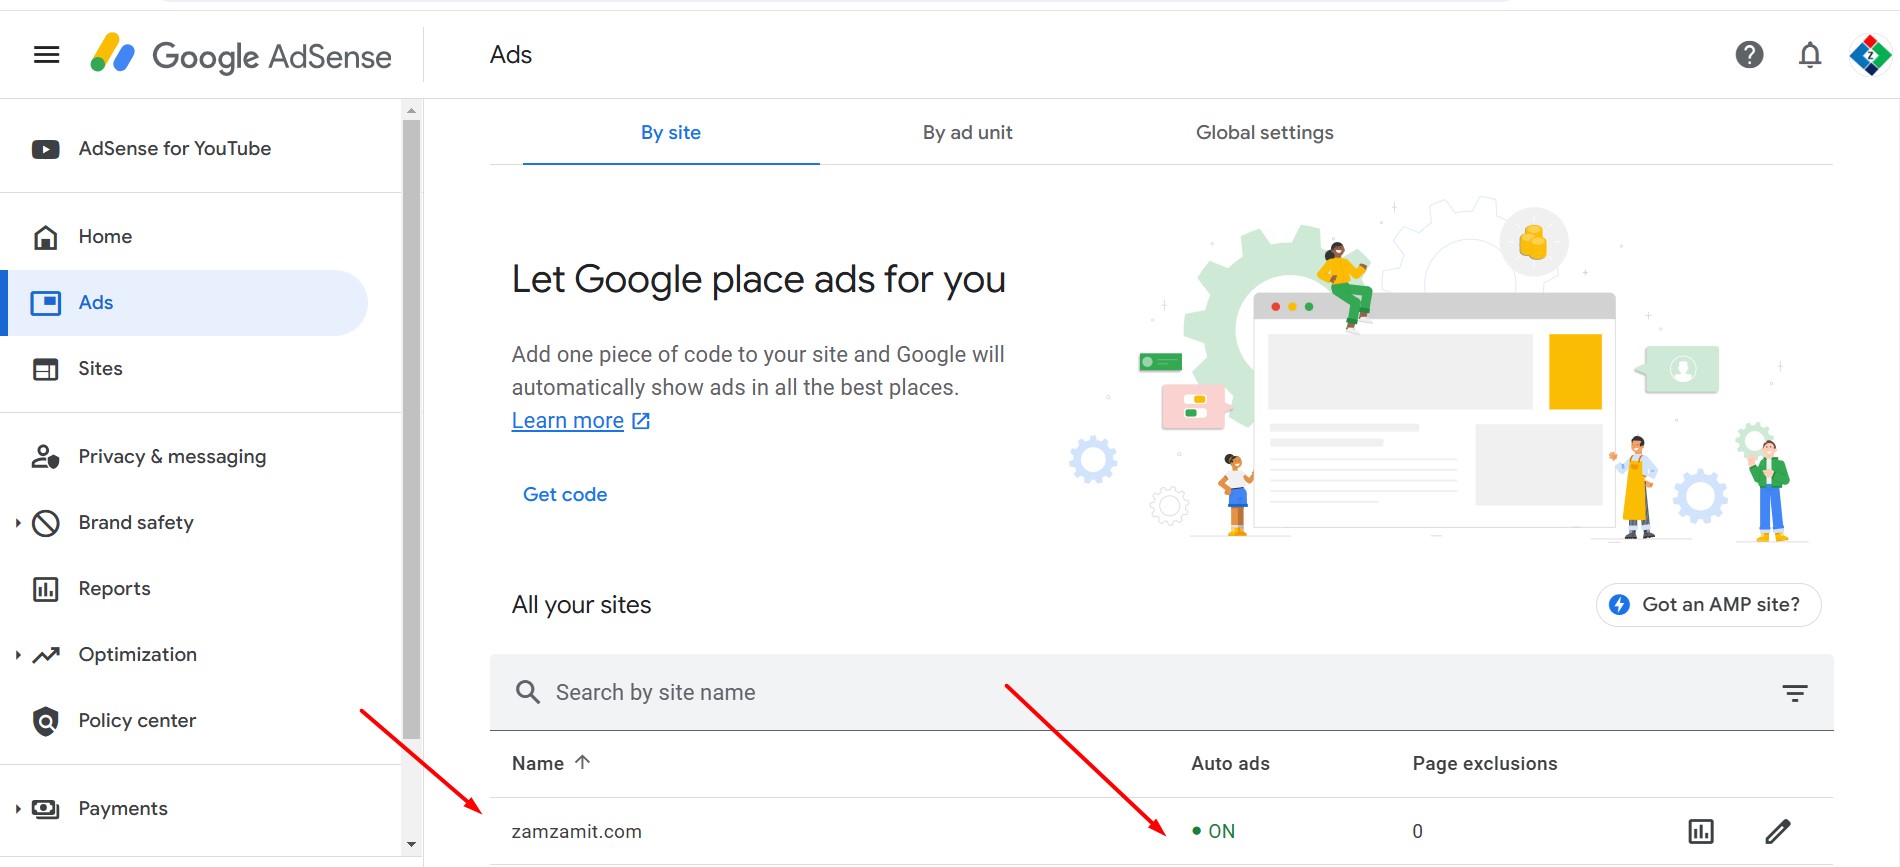Switch to the By ad unit tab
This screenshot has width=1900, height=867.
pos(968,133)
